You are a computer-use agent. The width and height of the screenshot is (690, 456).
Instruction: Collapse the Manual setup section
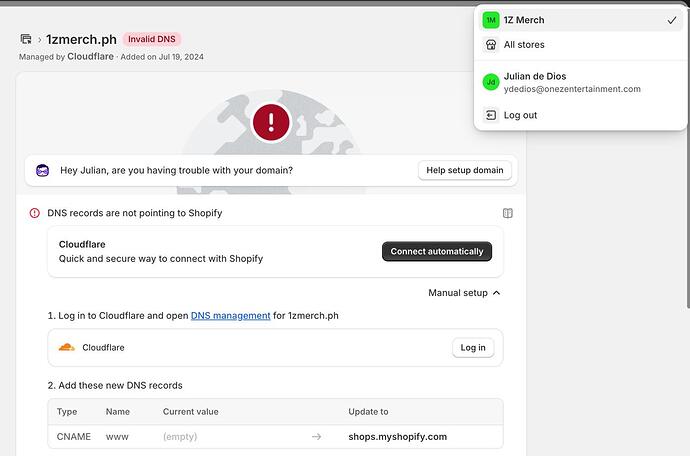[x=464, y=293]
